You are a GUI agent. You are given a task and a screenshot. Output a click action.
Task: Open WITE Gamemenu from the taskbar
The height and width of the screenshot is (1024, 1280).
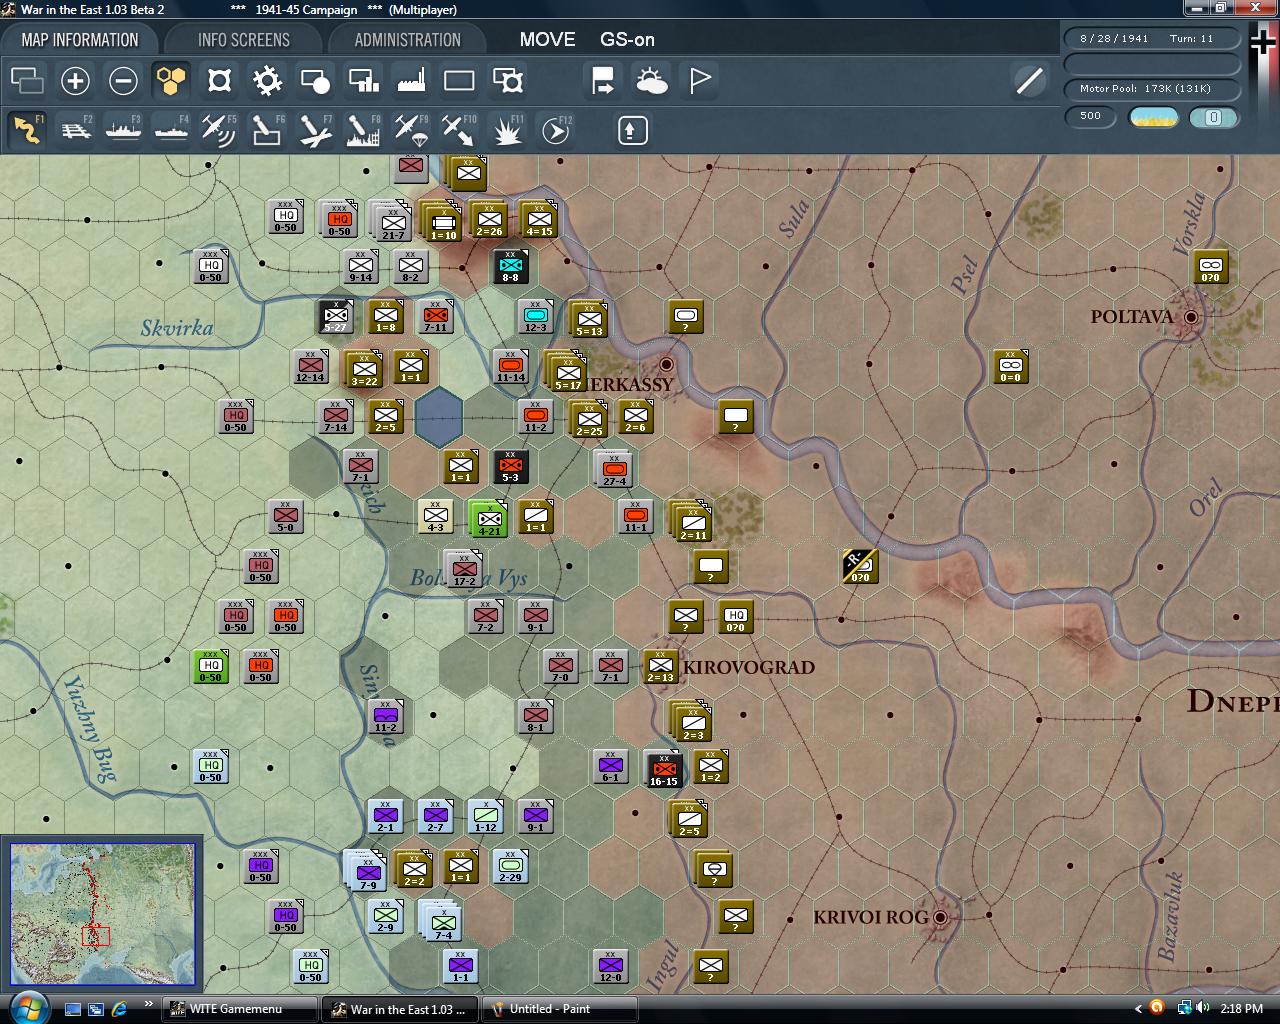click(240, 1009)
